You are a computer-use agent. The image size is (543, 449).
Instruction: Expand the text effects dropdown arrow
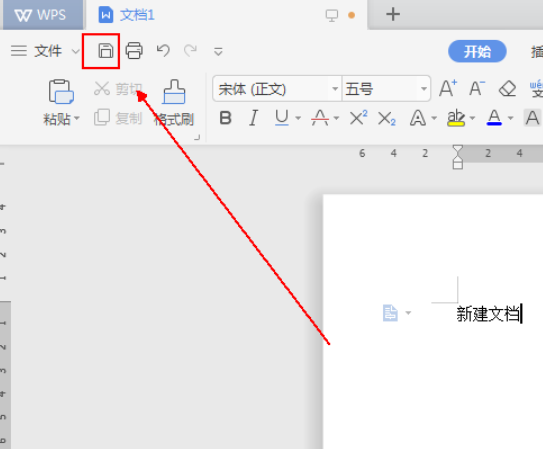[x=434, y=118]
